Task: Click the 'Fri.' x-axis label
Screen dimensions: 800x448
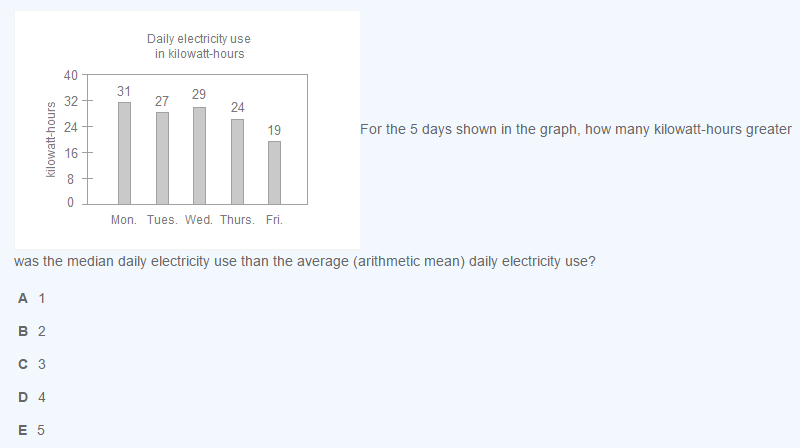Action: pyautogui.click(x=274, y=220)
